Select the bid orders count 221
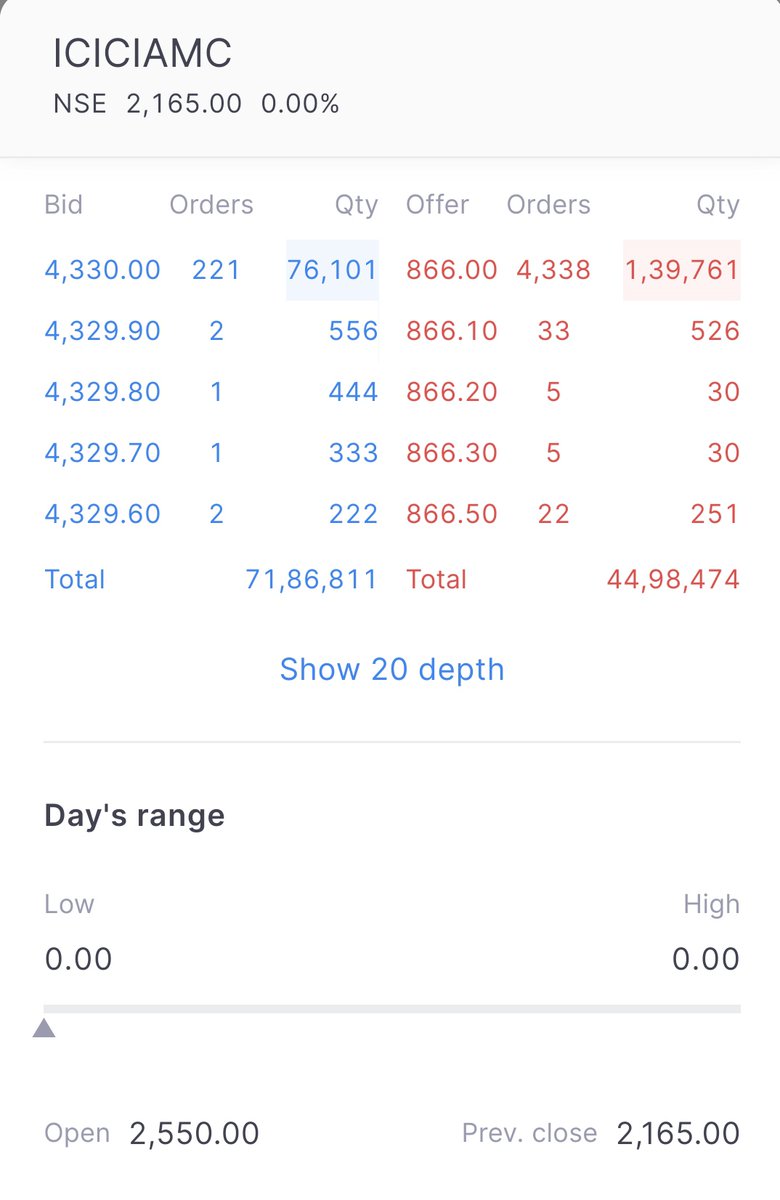Image resolution: width=780 pixels, height=1200 pixels. [x=216, y=270]
